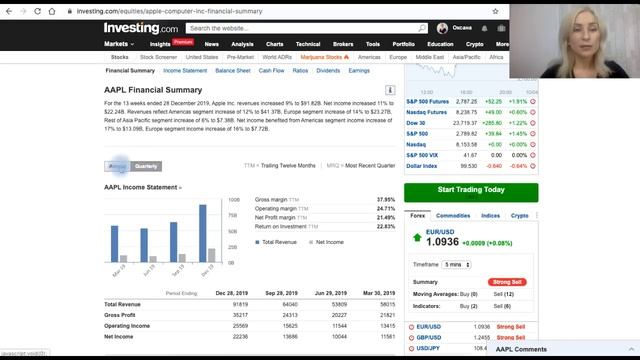Click the Strong Sell summary badge
The image size is (640, 360).
click(507, 282)
